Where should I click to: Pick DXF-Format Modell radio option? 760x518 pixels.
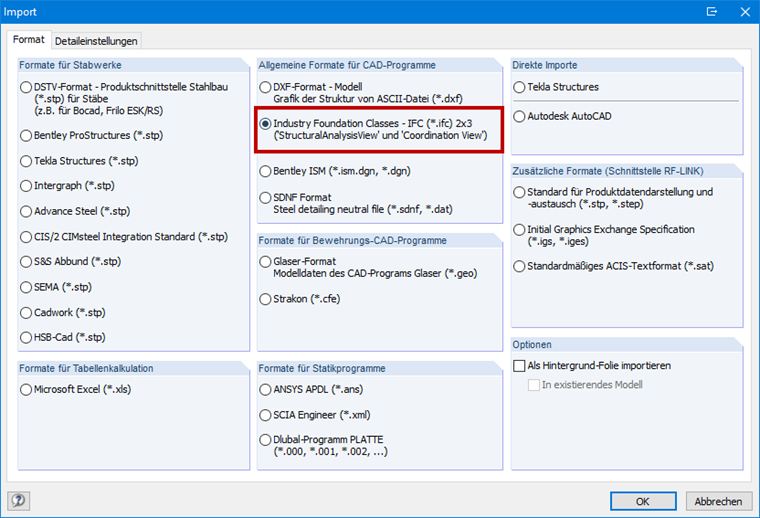pos(265,88)
